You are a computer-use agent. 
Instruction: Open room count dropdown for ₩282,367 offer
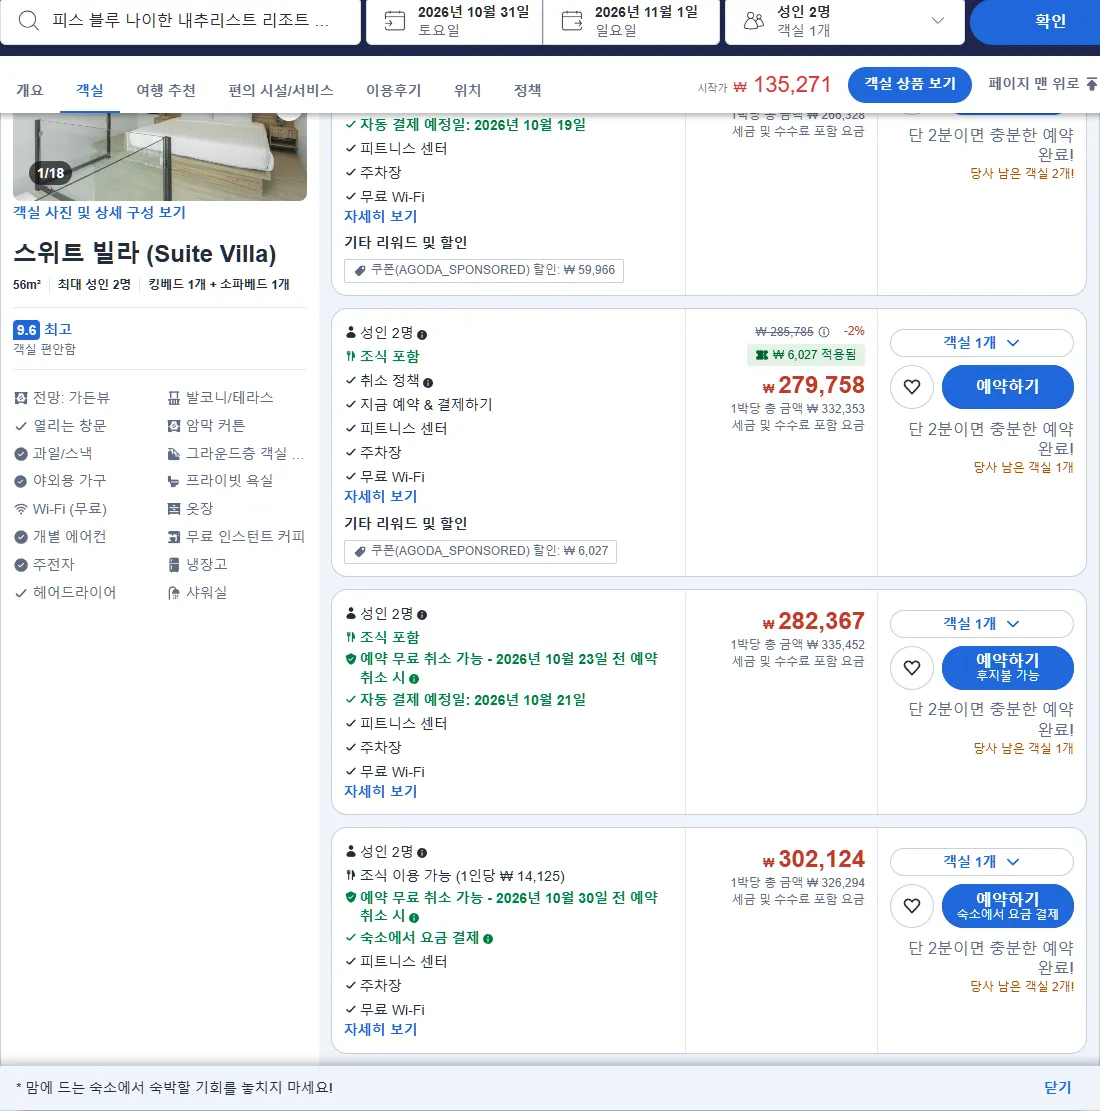pyautogui.click(x=982, y=624)
